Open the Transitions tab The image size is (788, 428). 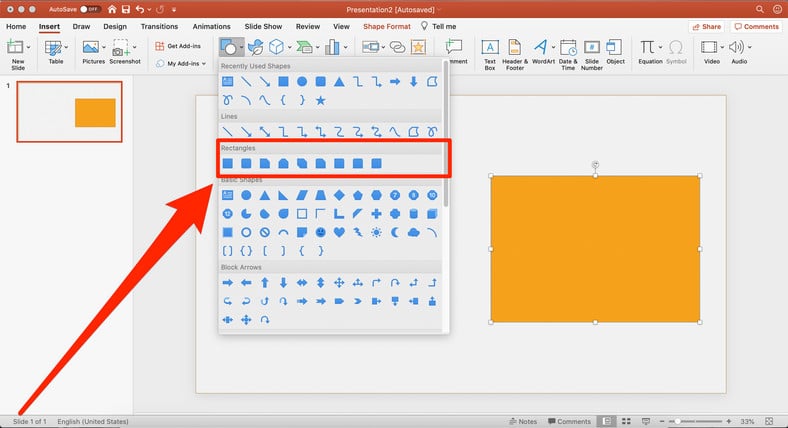tap(159, 26)
